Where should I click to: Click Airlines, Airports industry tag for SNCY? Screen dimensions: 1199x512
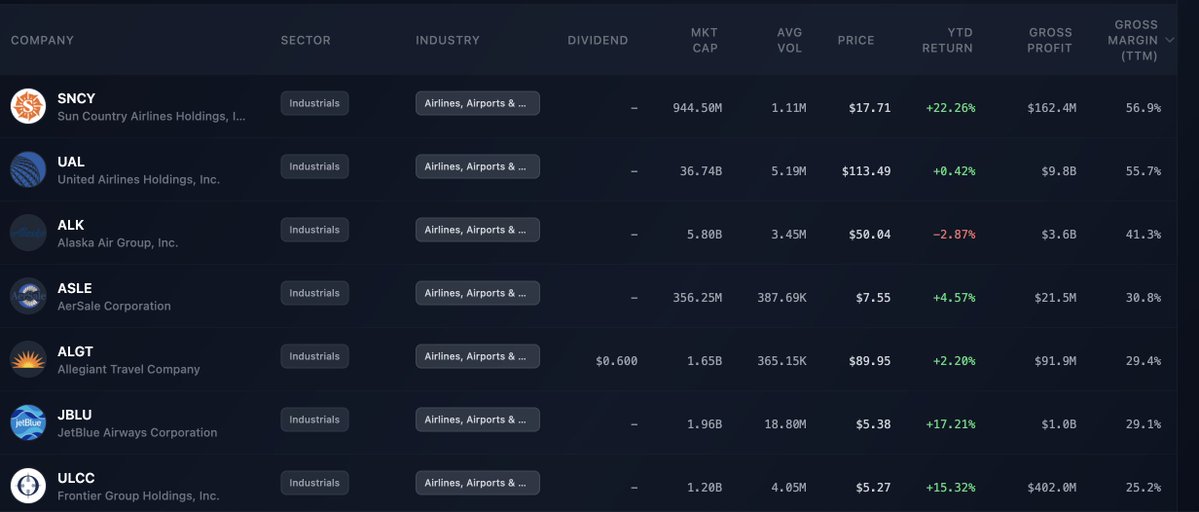click(477, 103)
